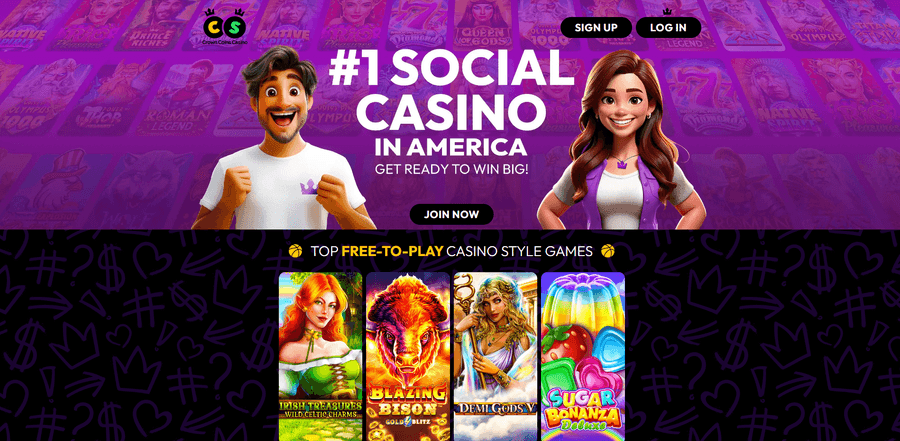
Task: Click the crown pendant on the woman's necklace
Action: [x=620, y=163]
